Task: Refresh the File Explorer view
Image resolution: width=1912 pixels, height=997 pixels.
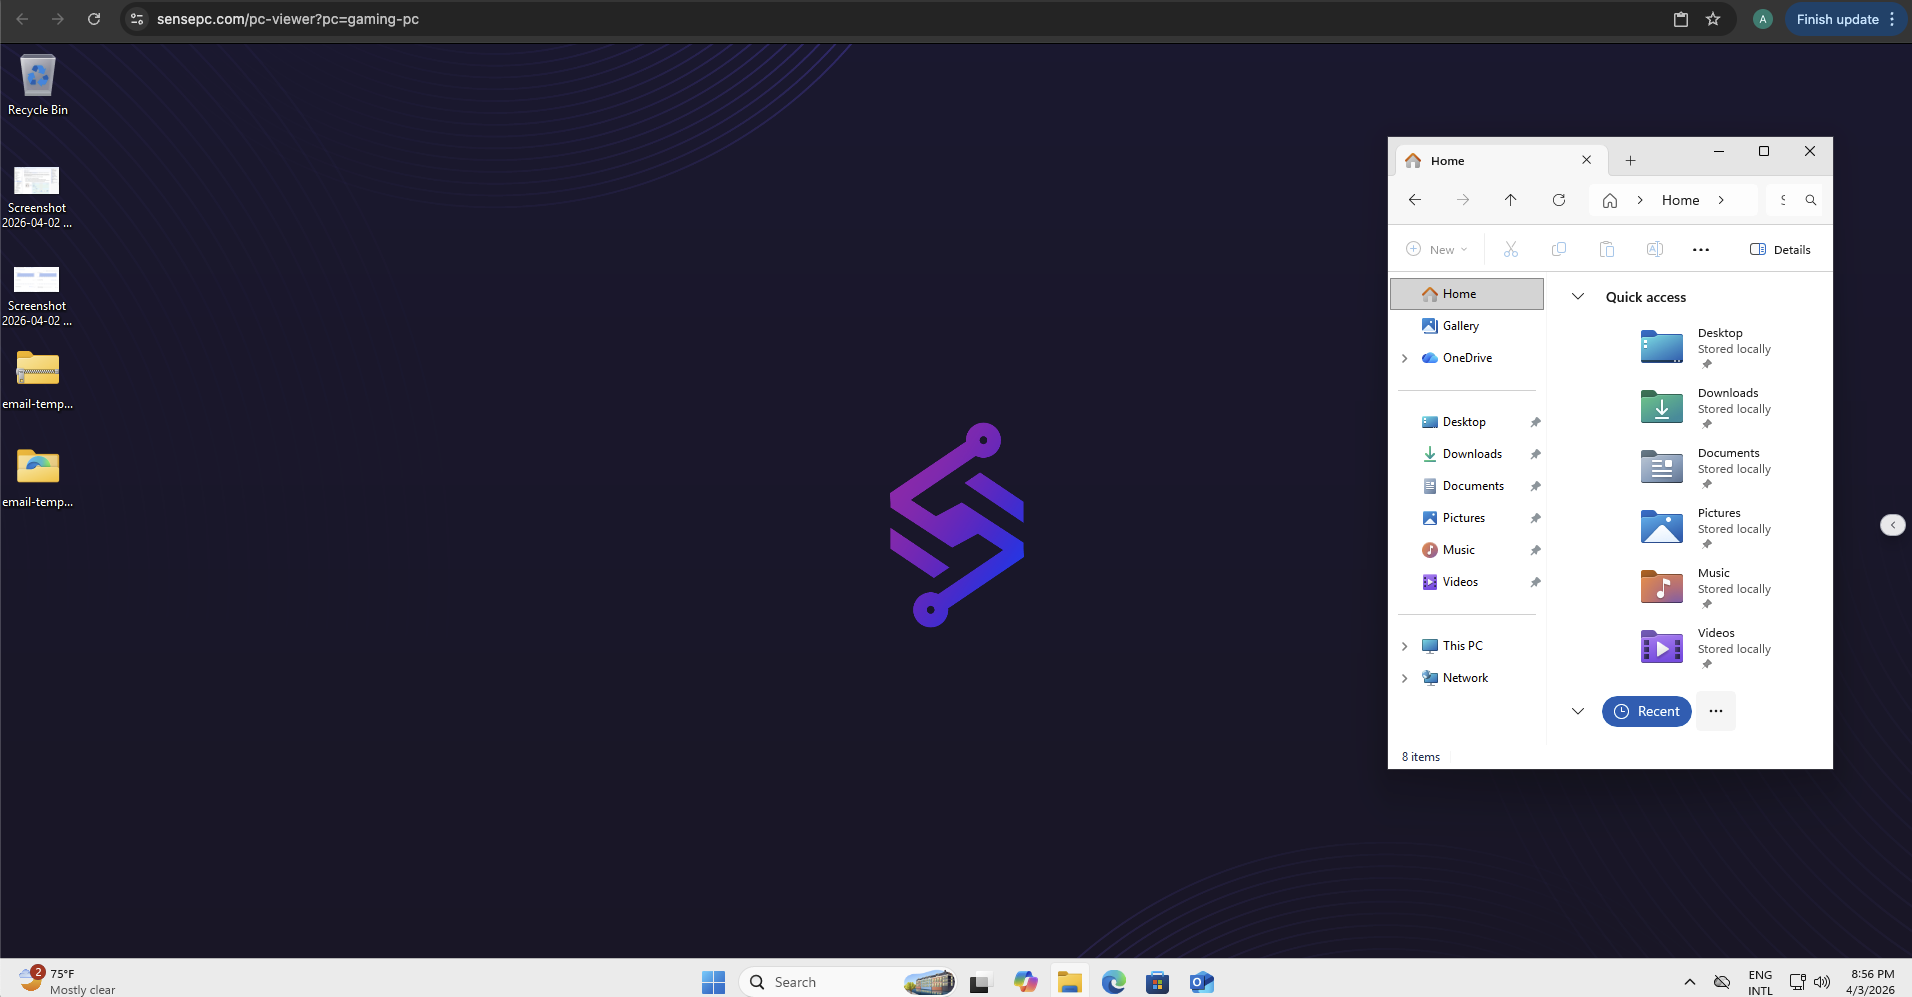Action: pos(1559,200)
